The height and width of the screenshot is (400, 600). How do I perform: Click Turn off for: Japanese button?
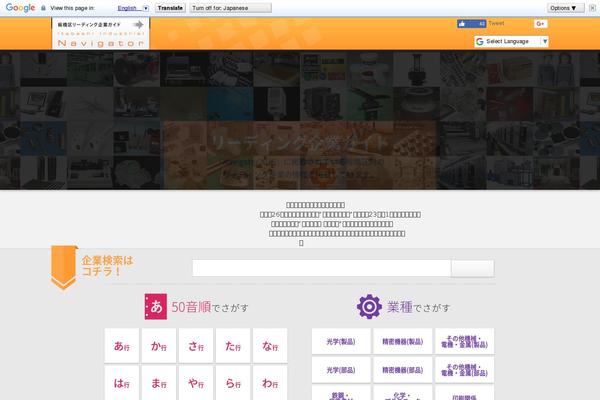pyautogui.click(x=230, y=8)
